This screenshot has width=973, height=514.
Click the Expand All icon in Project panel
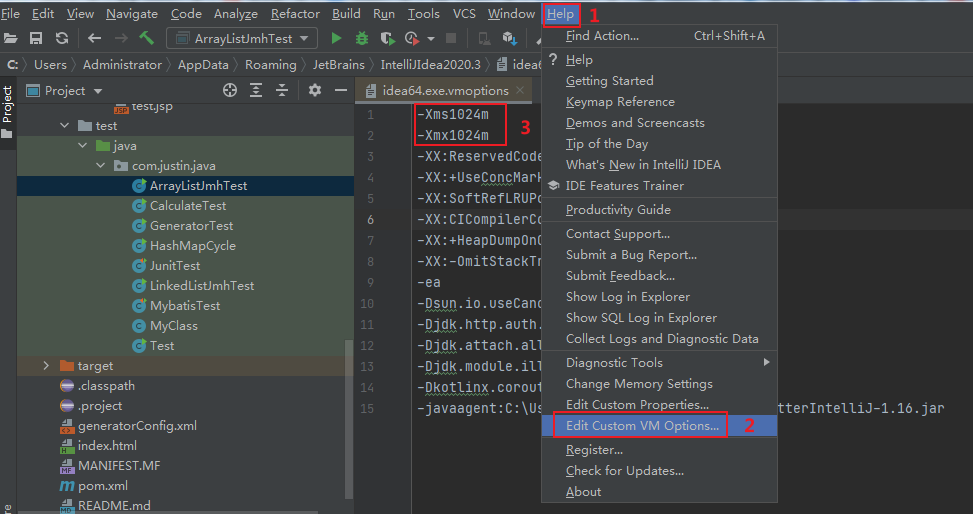tap(256, 91)
